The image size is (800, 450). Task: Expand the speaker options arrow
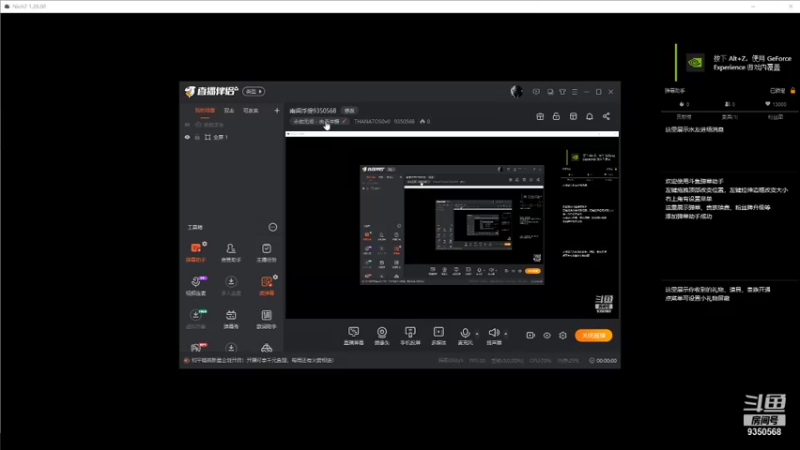[x=506, y=334]
